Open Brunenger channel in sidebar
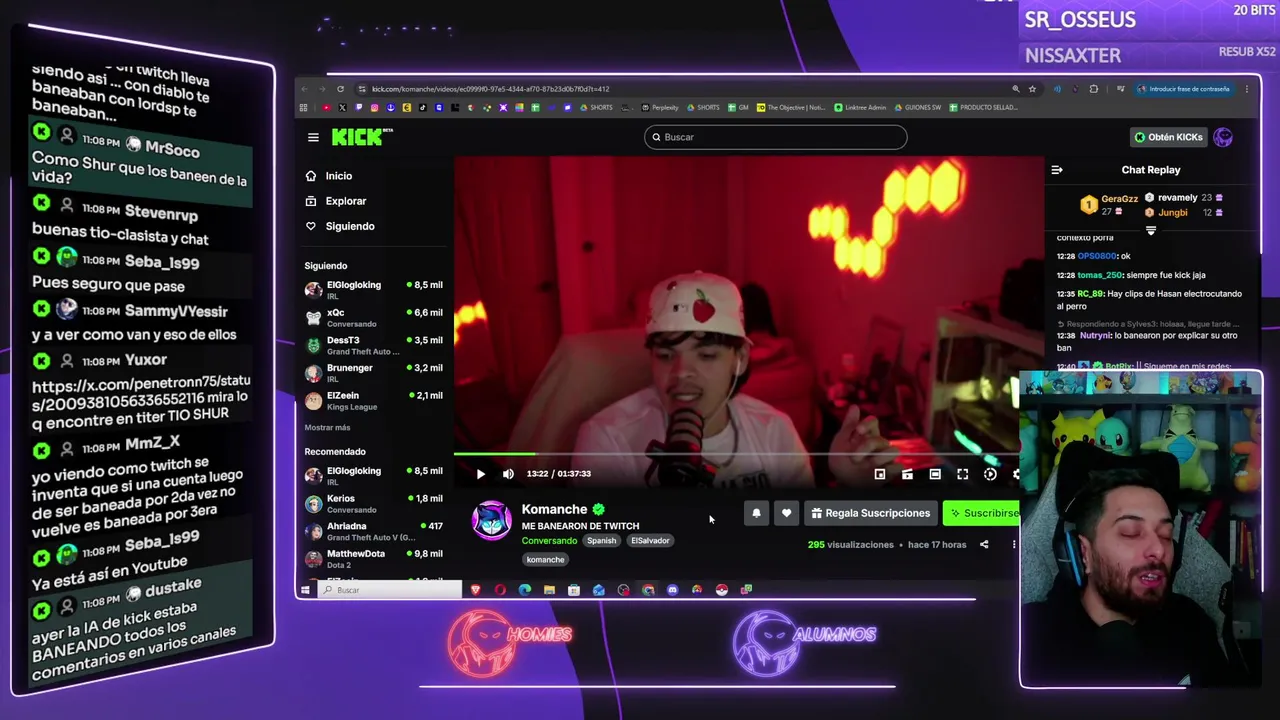1280x720 pixels. [x=374, y=372]
